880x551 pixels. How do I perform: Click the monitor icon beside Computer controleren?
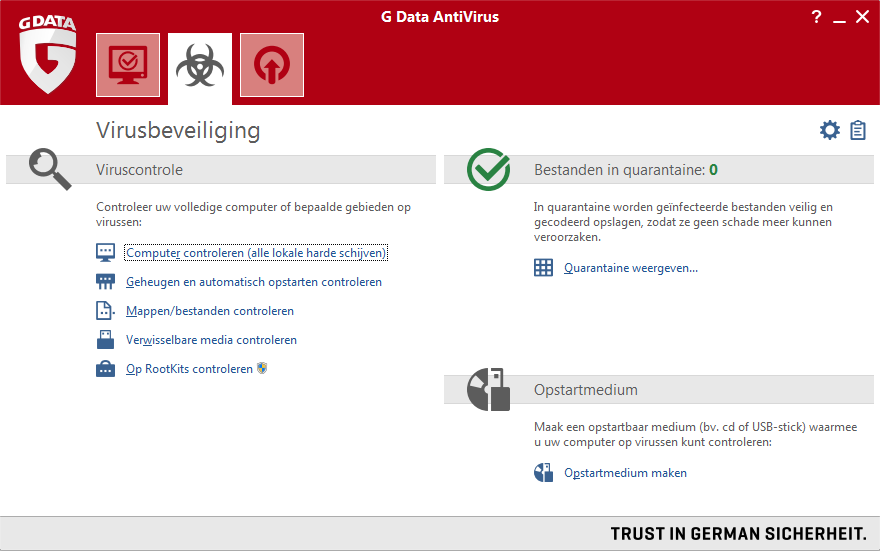click(x=106, y=253)
